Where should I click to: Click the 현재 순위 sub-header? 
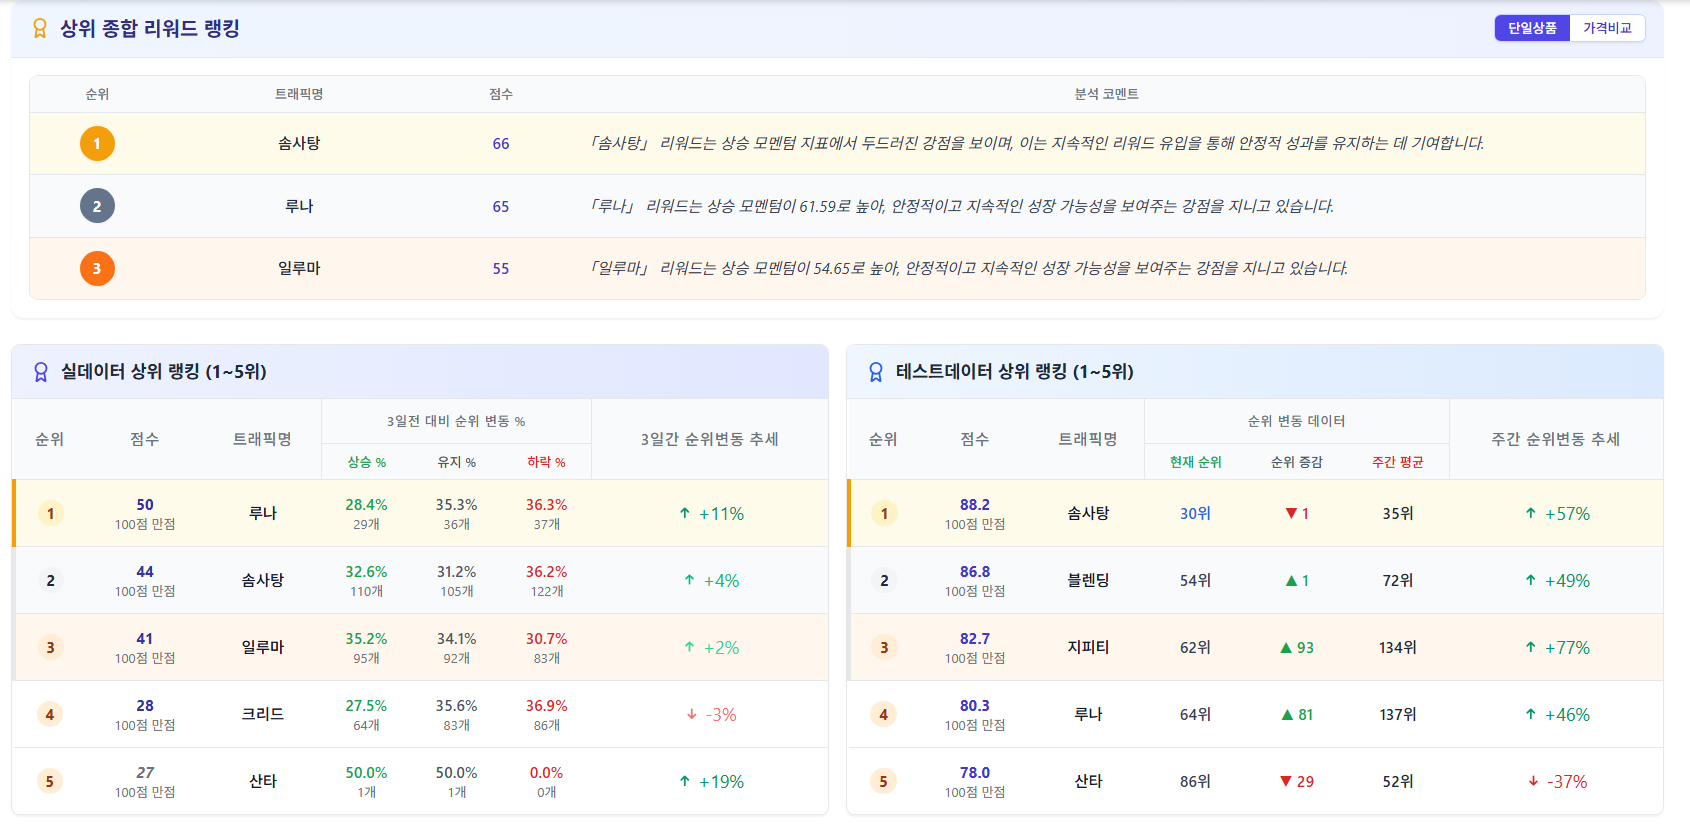tap(1196, 462)
